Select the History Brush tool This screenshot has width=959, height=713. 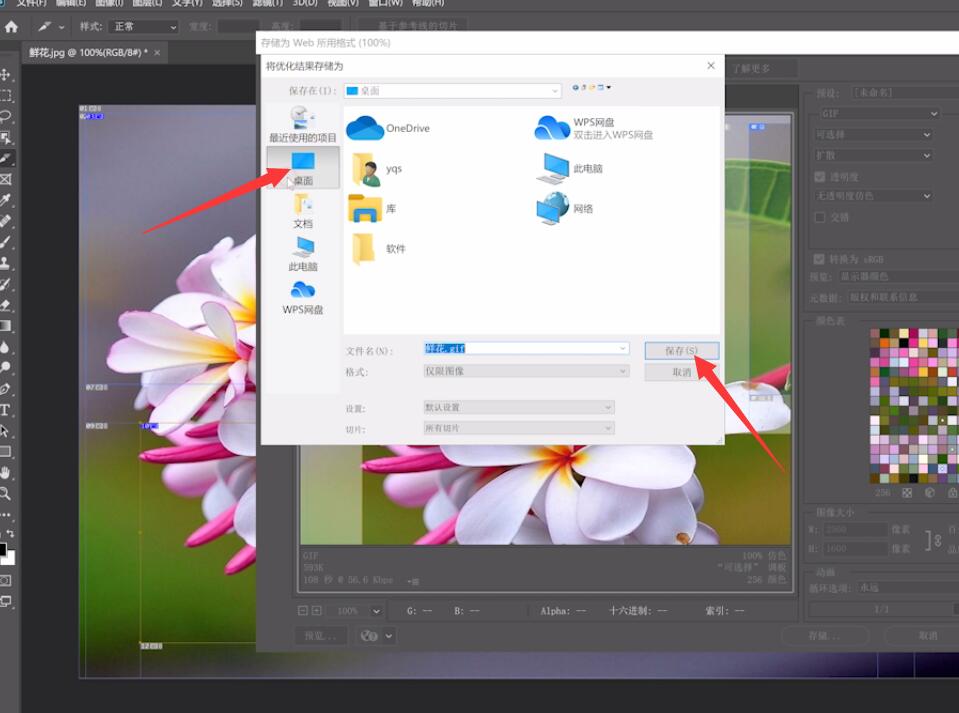[x=6, y=284]
